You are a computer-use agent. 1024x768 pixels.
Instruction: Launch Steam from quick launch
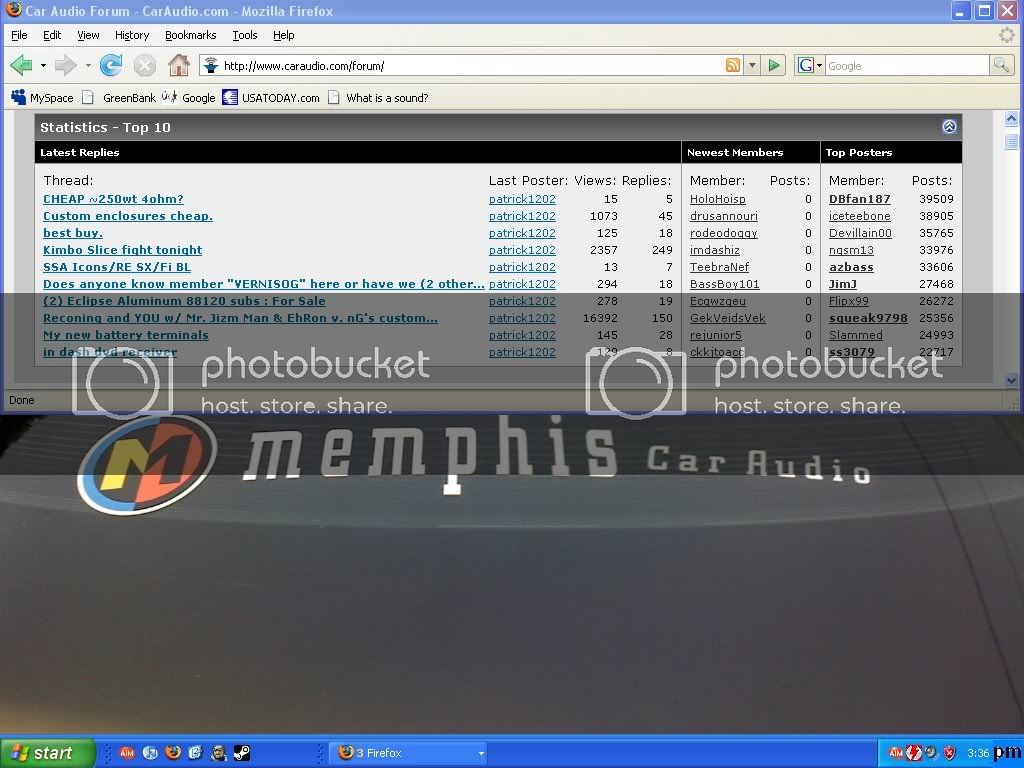click(x=242, y=753)
